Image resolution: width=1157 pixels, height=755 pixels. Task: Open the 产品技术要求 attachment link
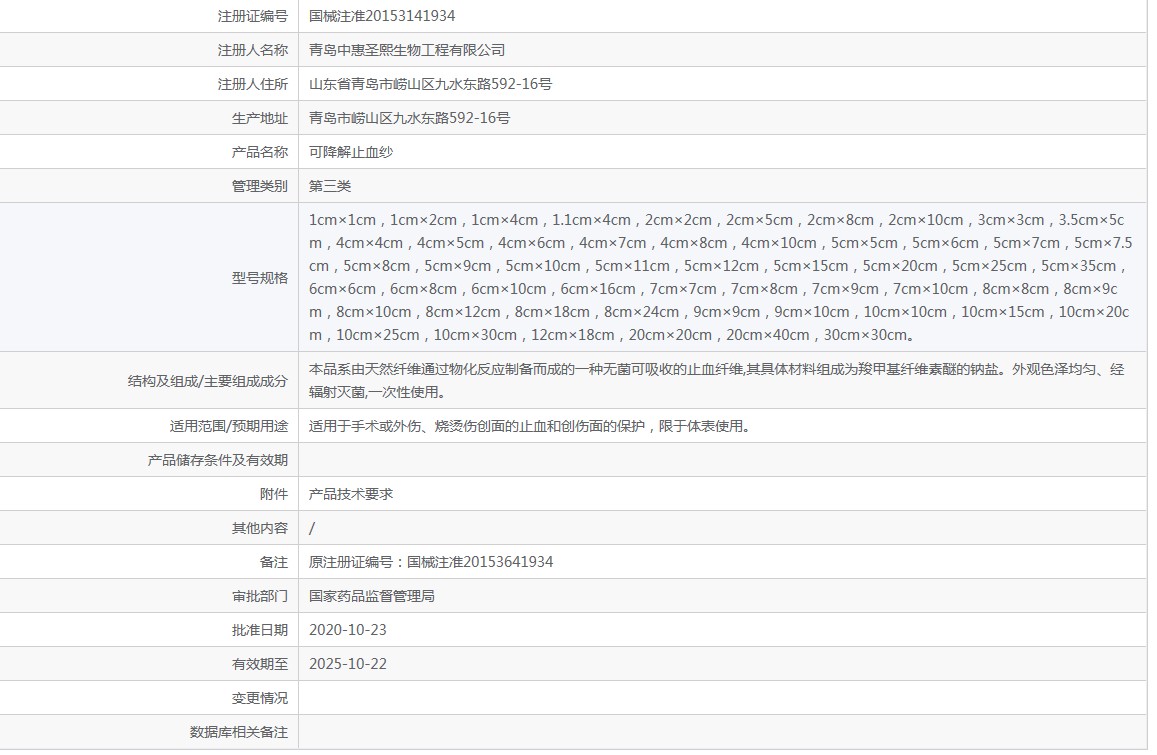(350, 494)
